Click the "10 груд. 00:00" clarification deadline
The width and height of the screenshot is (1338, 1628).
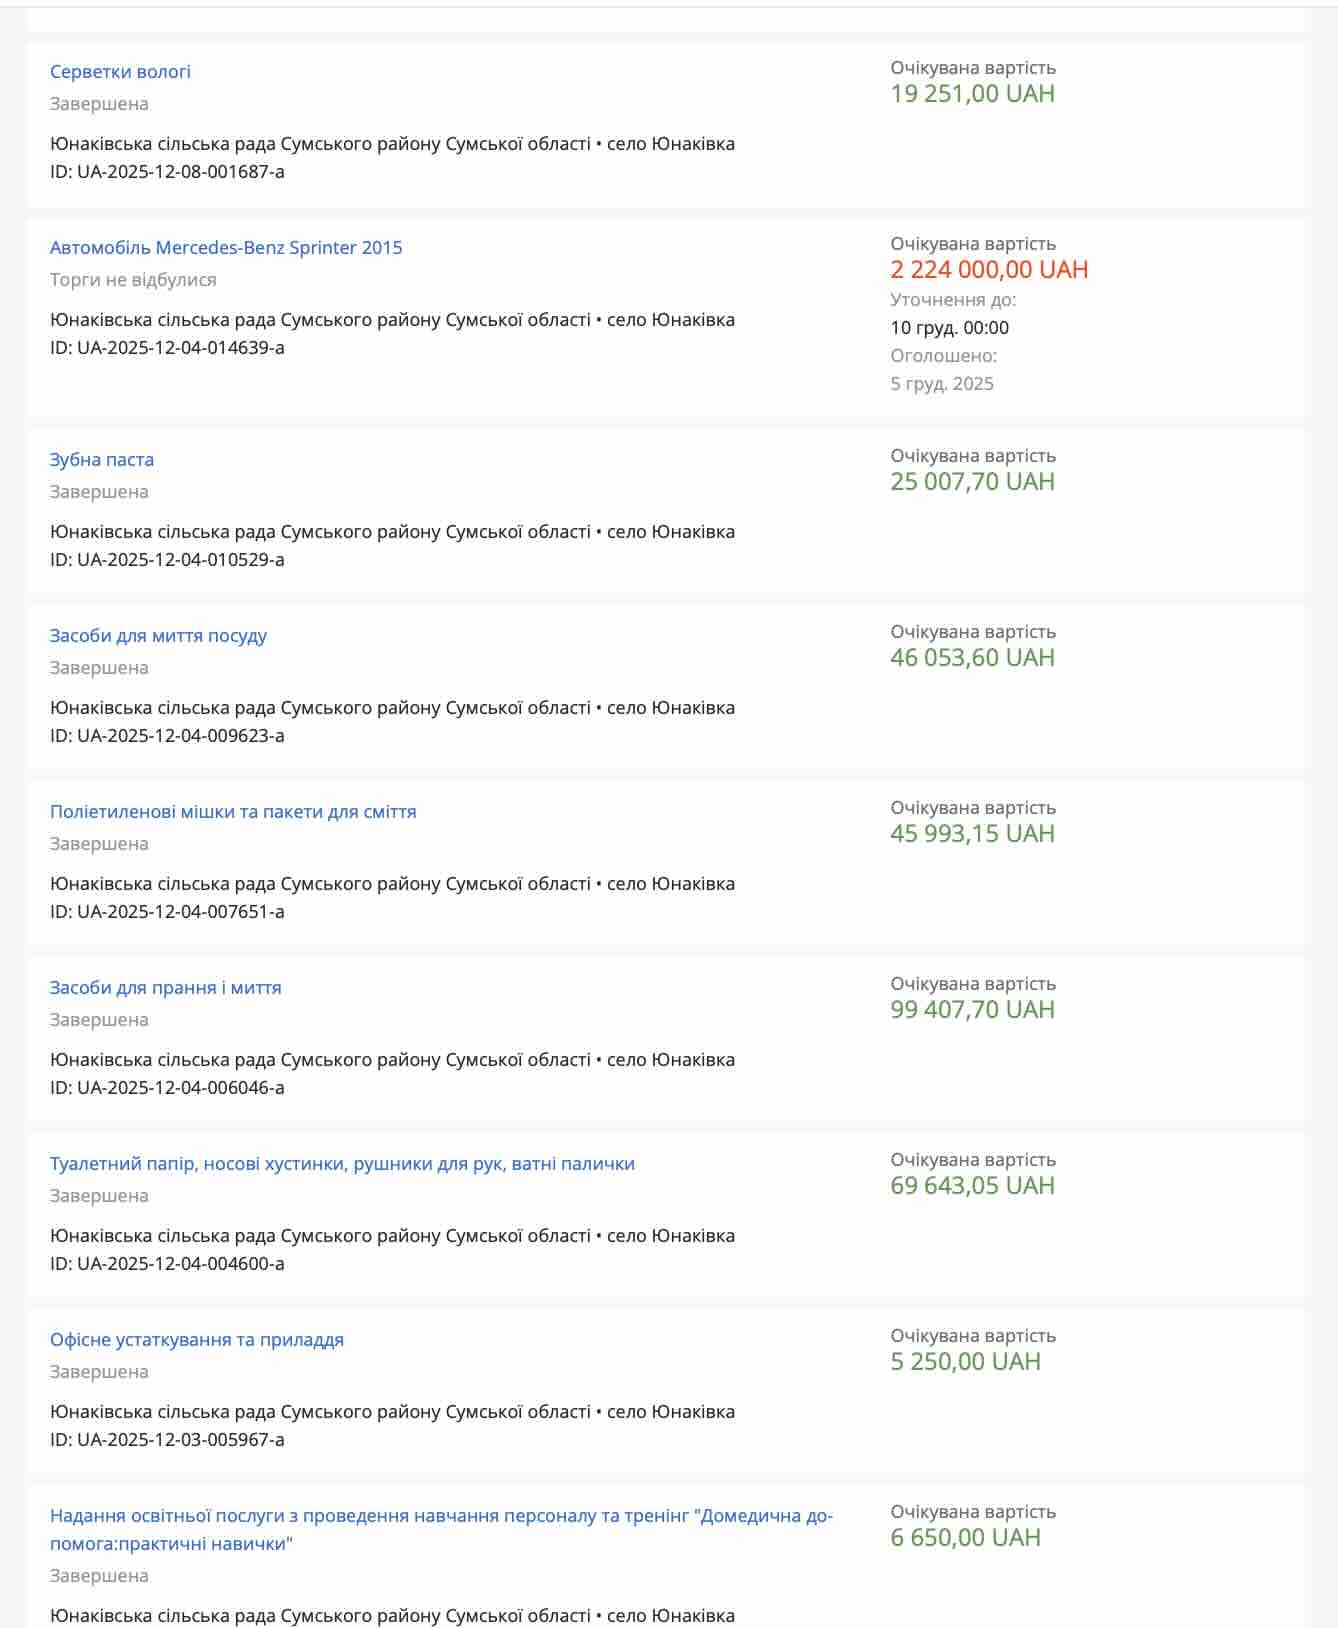949,328
